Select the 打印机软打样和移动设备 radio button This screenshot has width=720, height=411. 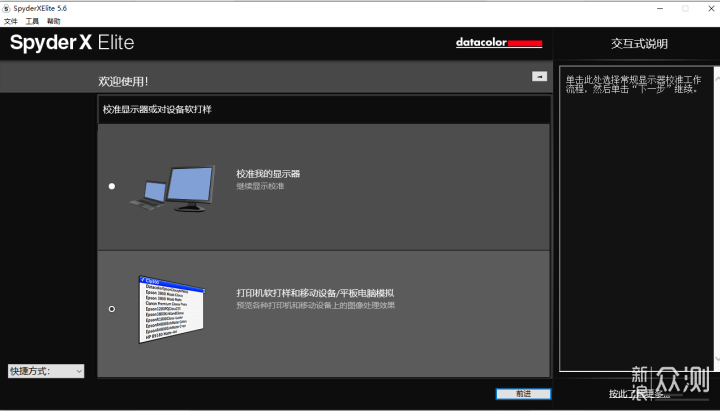point(112,309)
